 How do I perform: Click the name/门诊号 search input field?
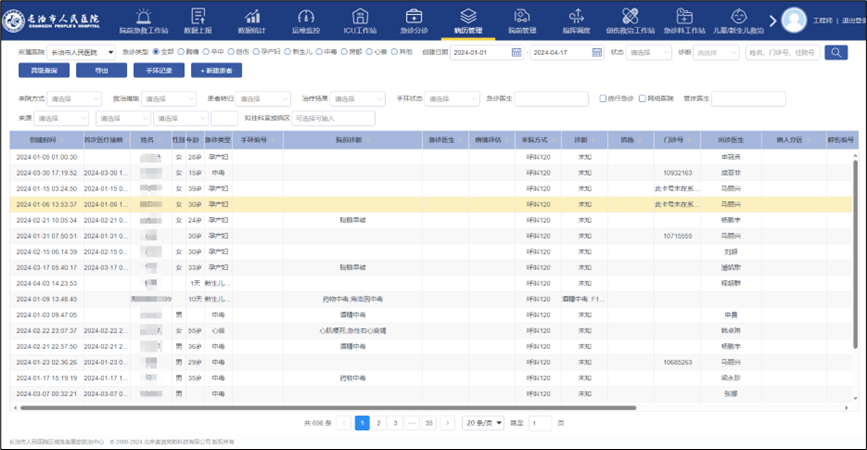click(782, 53)
